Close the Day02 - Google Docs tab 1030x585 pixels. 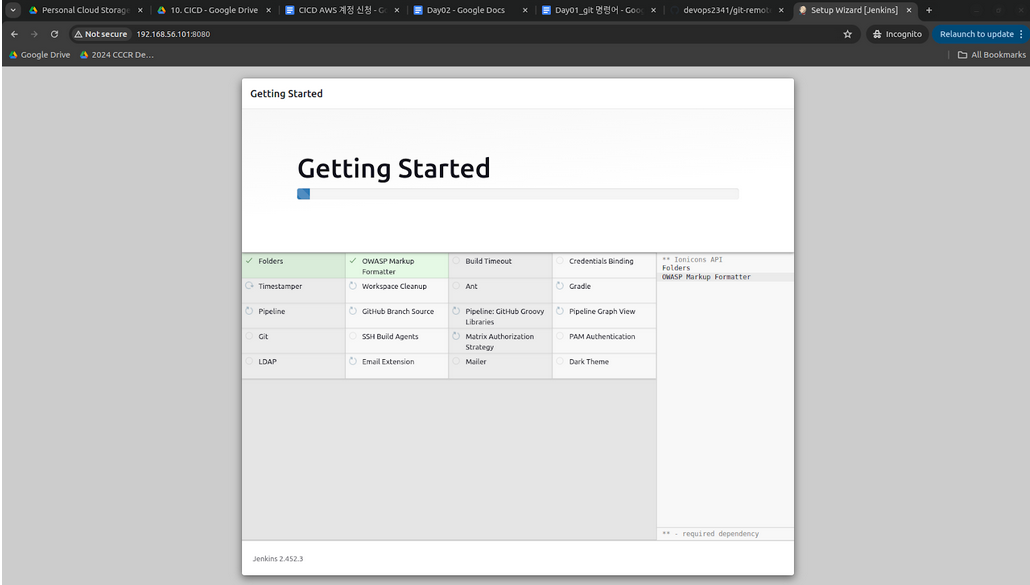(x=525, y=10)
